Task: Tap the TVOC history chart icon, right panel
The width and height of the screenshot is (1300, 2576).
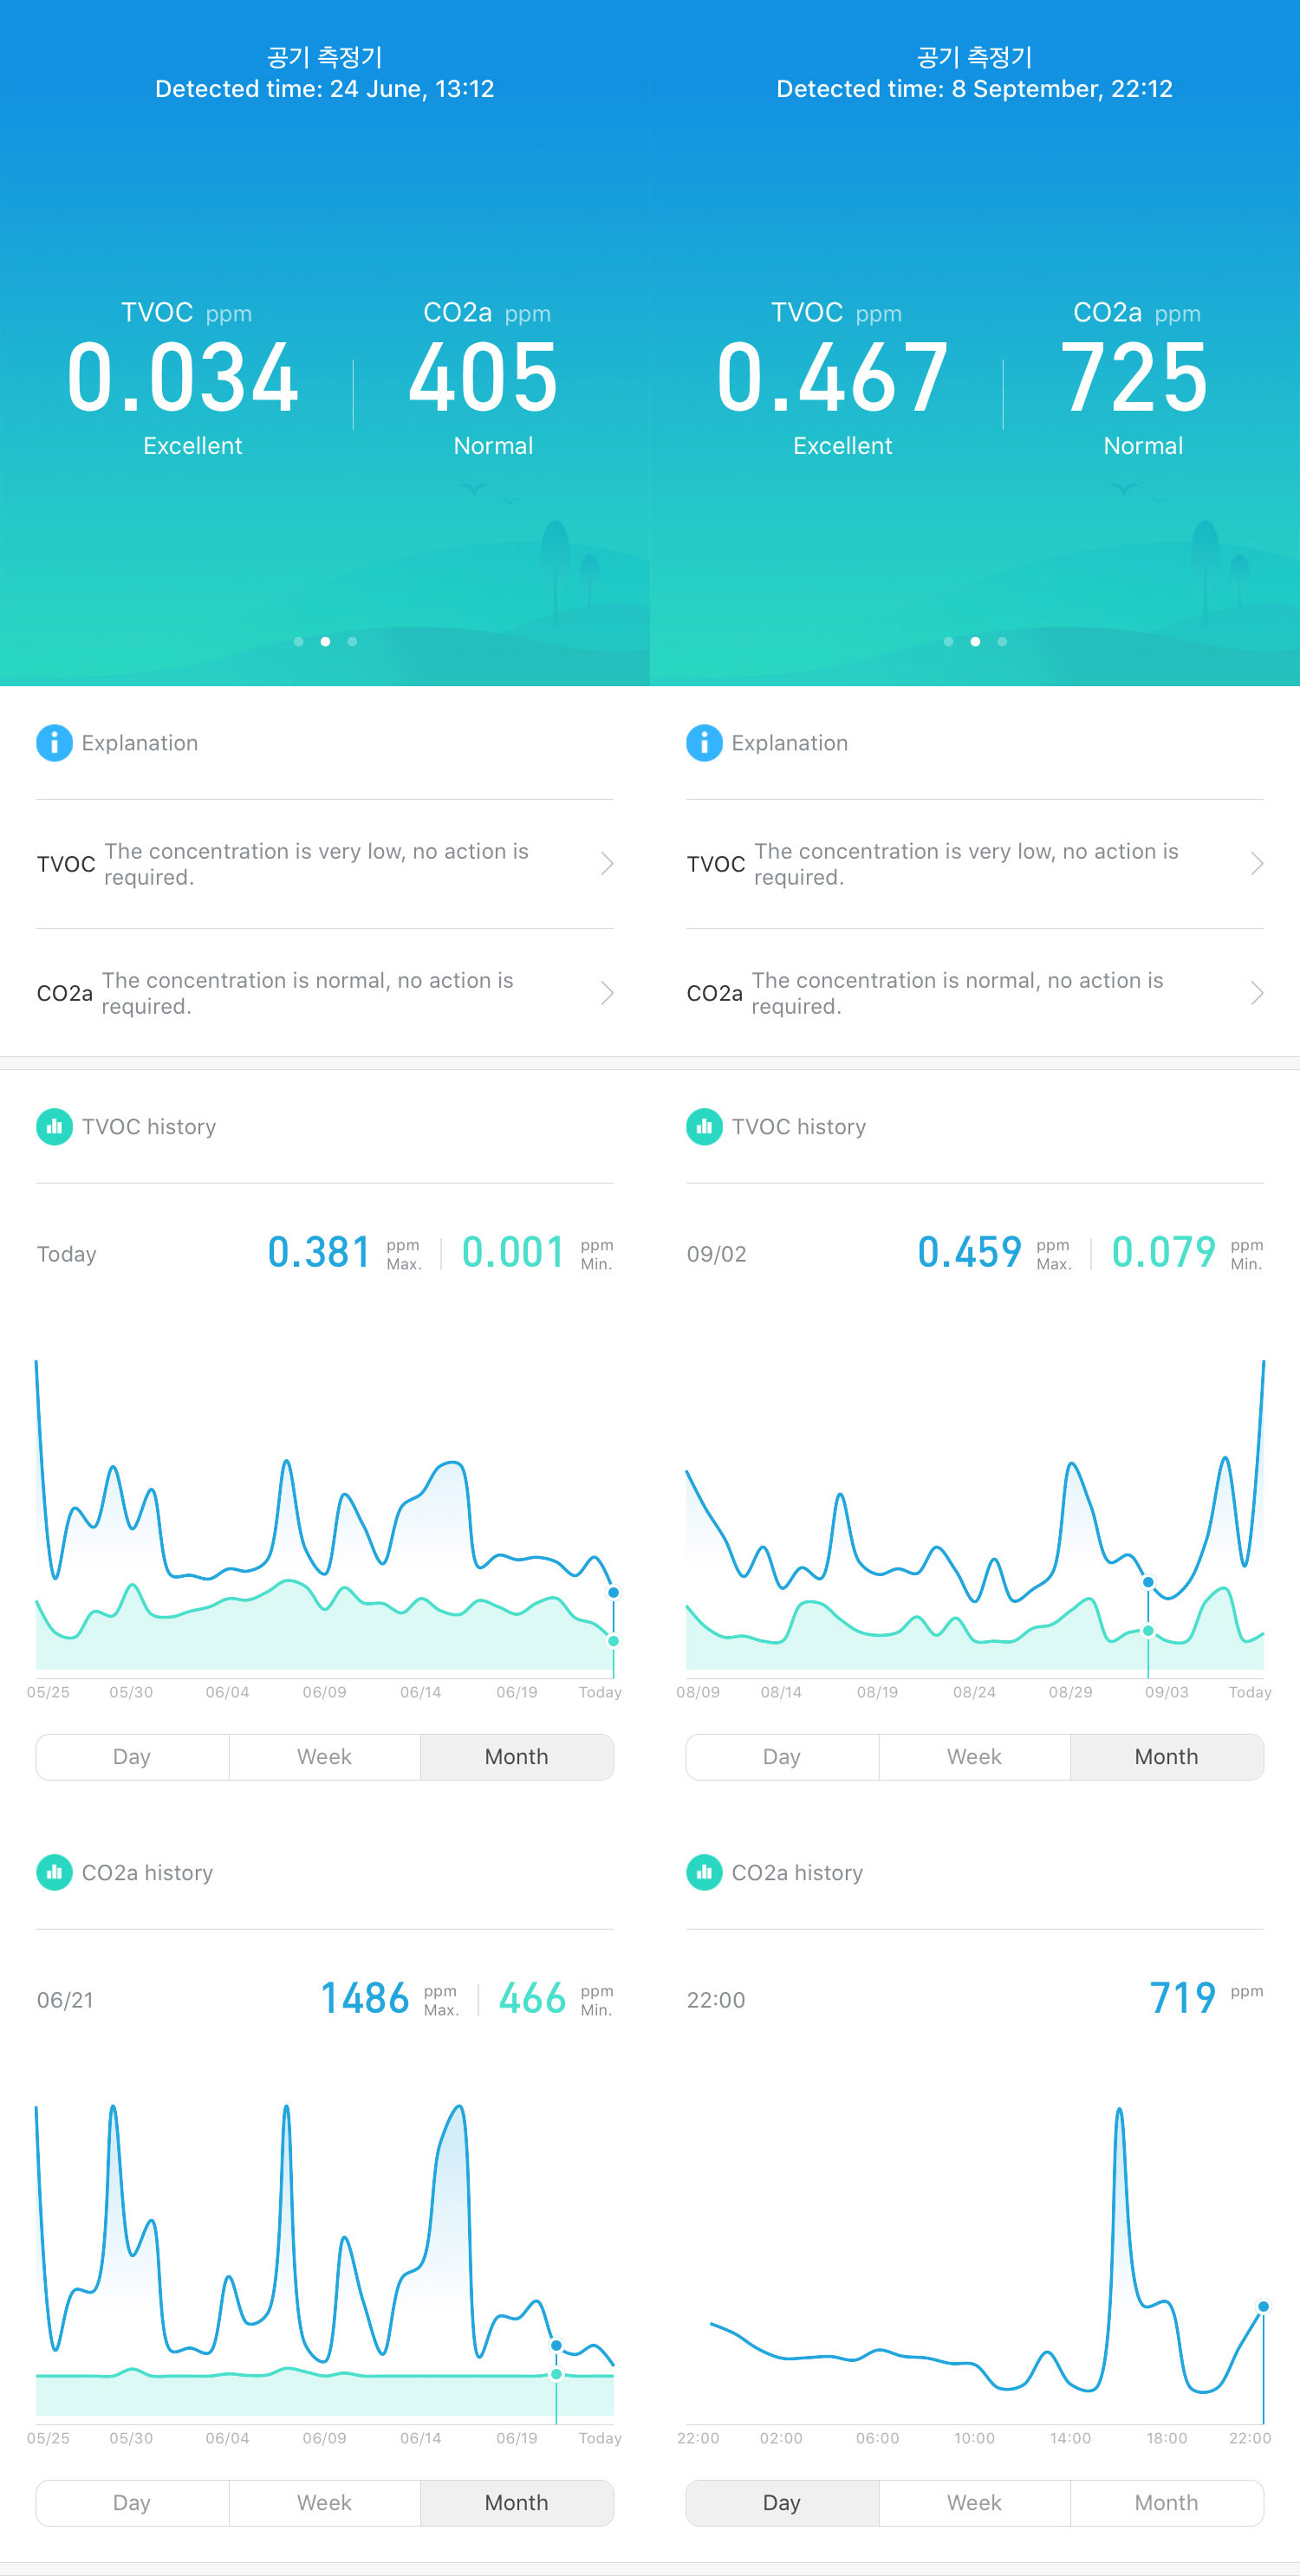Action: 704,1127
